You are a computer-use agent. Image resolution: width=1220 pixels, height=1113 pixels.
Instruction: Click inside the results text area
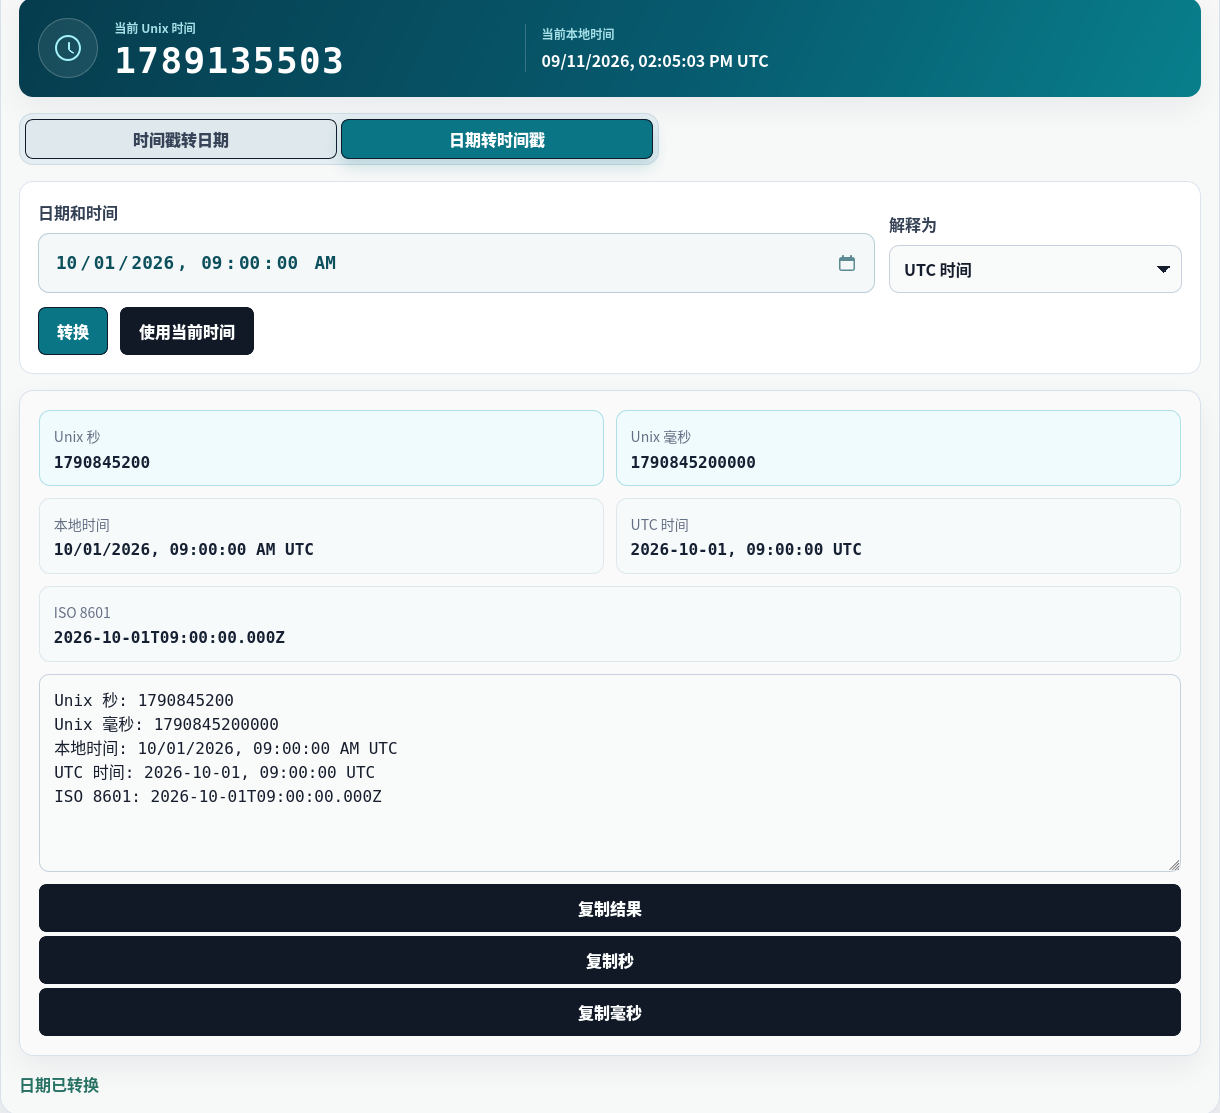tap(610, 773)
